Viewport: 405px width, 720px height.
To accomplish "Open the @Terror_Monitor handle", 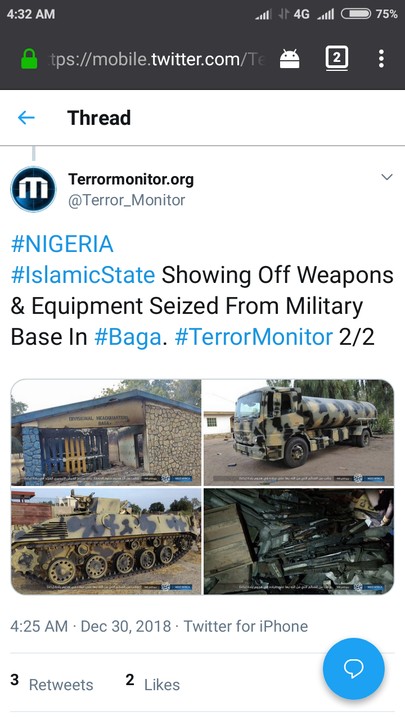I will click(x=126, y=200).
